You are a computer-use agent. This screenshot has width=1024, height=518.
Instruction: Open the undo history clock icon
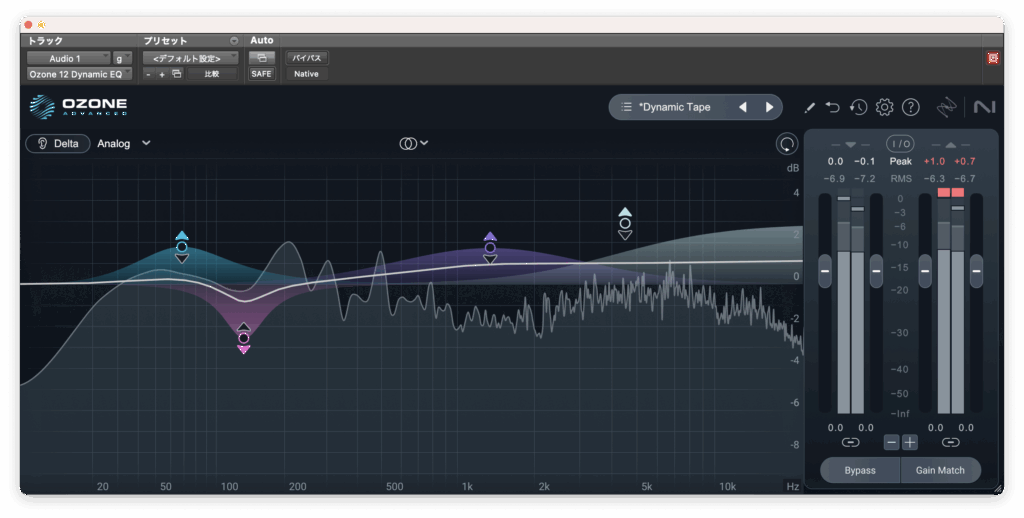(858, 107)
